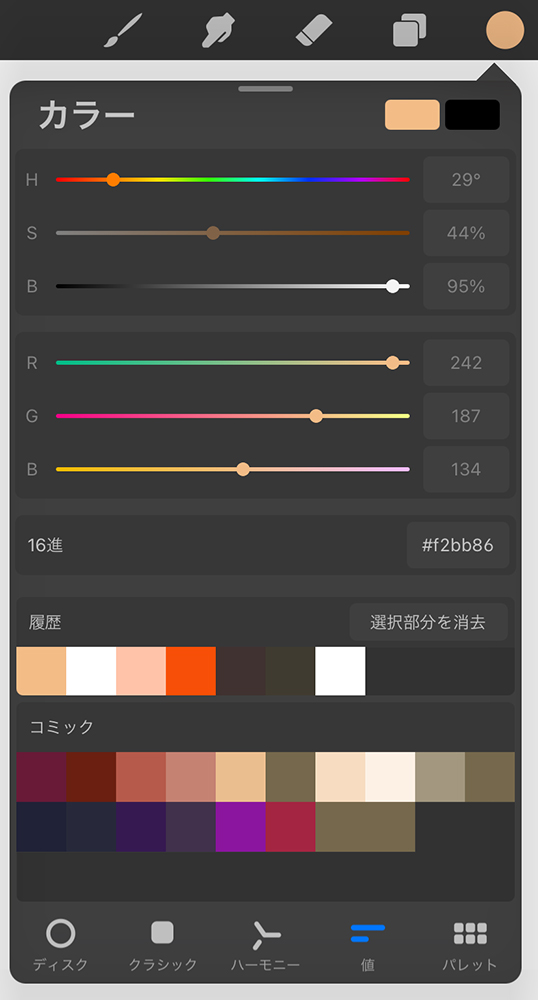This screenshot has height=1000, width=538.
Task: Select the primary peach color swatch
Action: (x=412, y=115)
